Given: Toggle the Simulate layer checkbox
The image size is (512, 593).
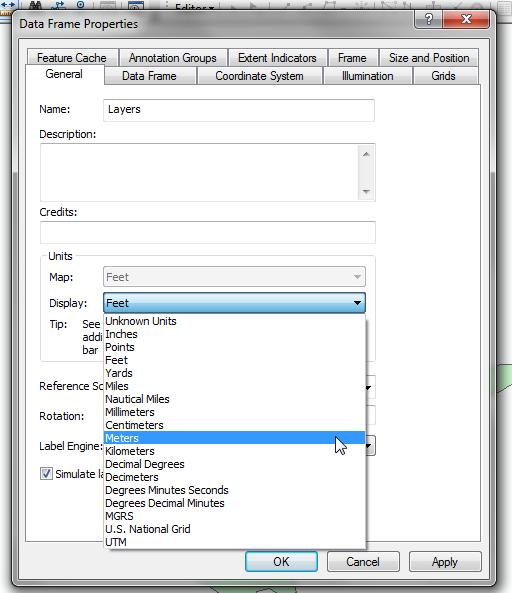Looking at the screenshot, I should click(x=46, y=473).
